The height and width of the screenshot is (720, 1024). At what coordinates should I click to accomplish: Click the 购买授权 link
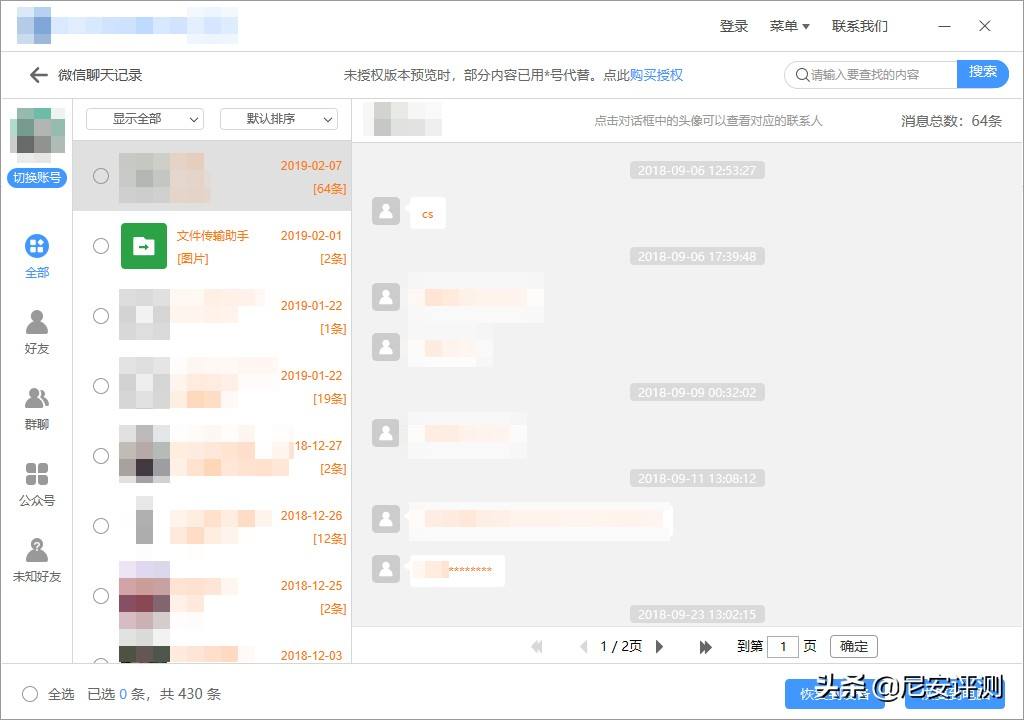tap(656, 75)
